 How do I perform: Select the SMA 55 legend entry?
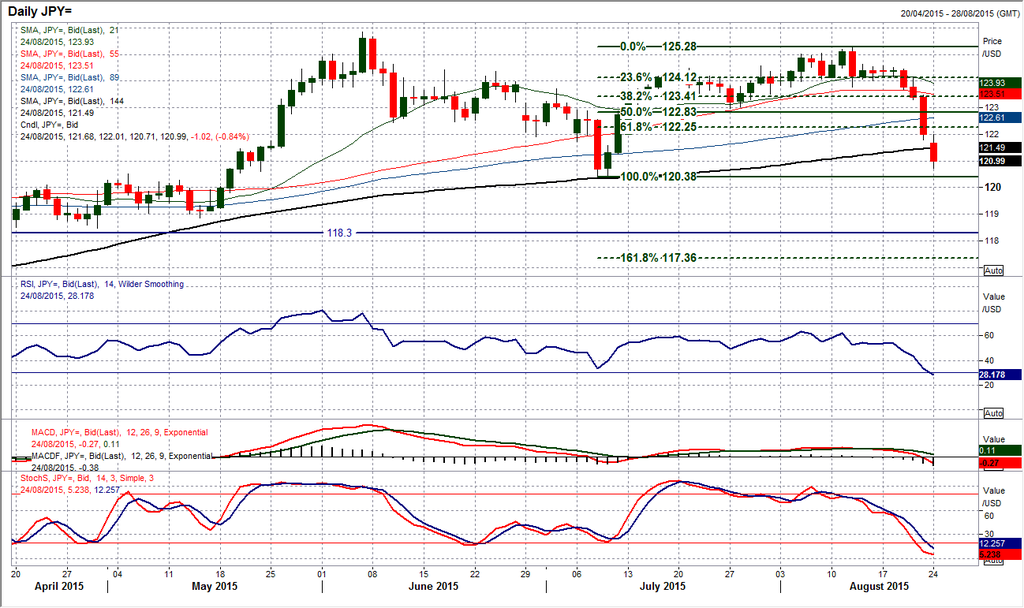[69, 54]
